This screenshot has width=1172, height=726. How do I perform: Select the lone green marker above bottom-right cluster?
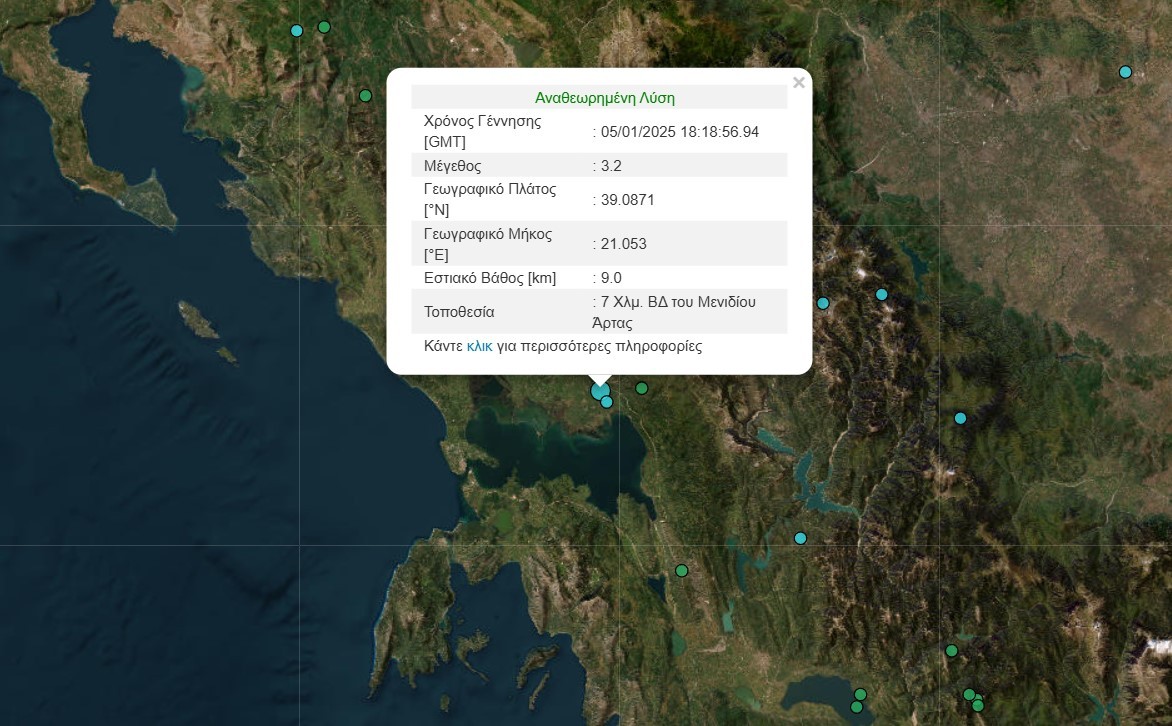(951, 651)
